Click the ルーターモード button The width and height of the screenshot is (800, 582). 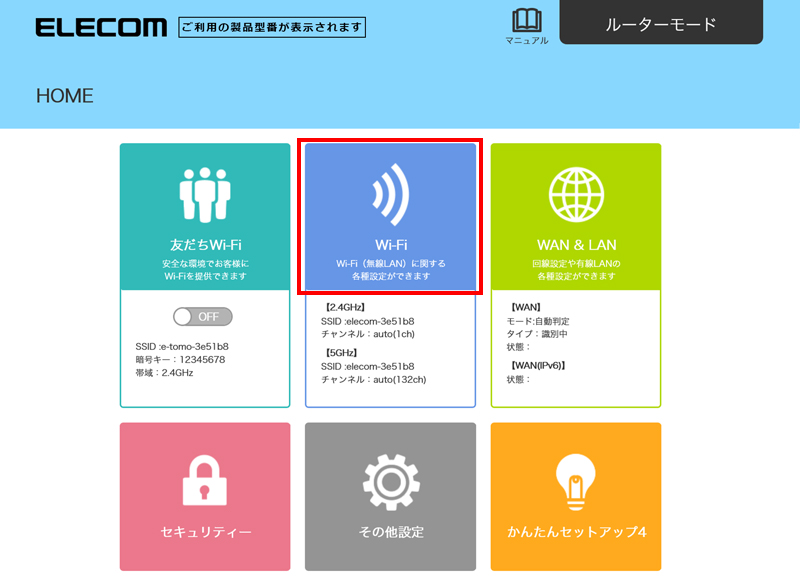[x=661, y=22]
